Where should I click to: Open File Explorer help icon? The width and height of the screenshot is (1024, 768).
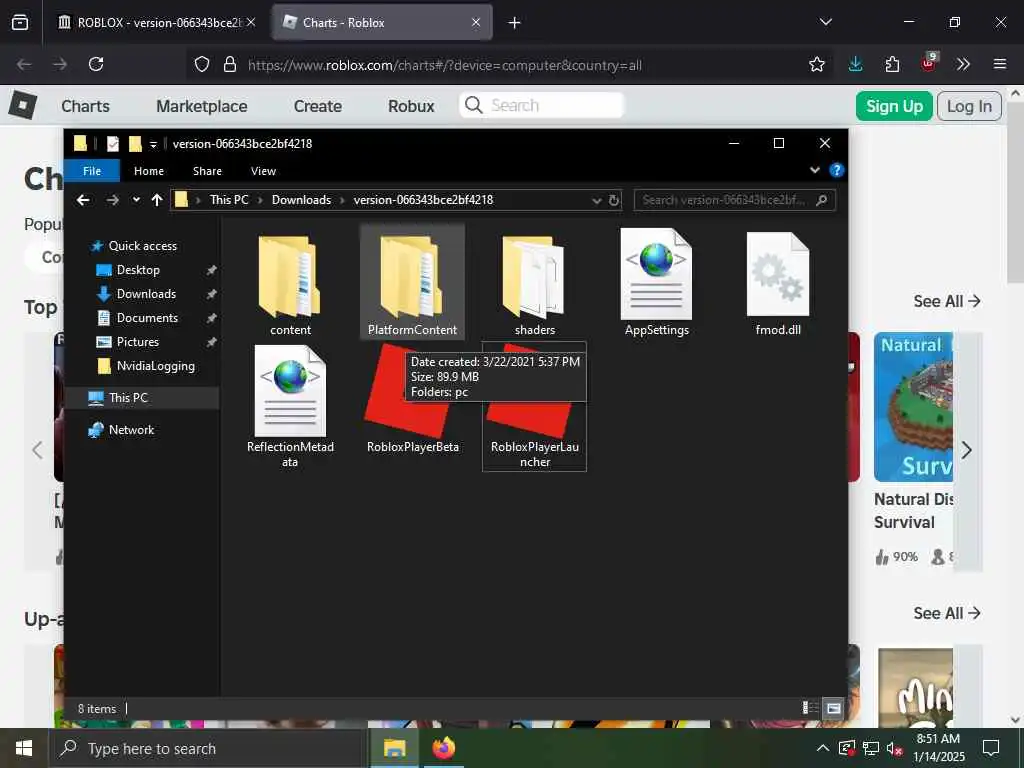coord(836,170)
